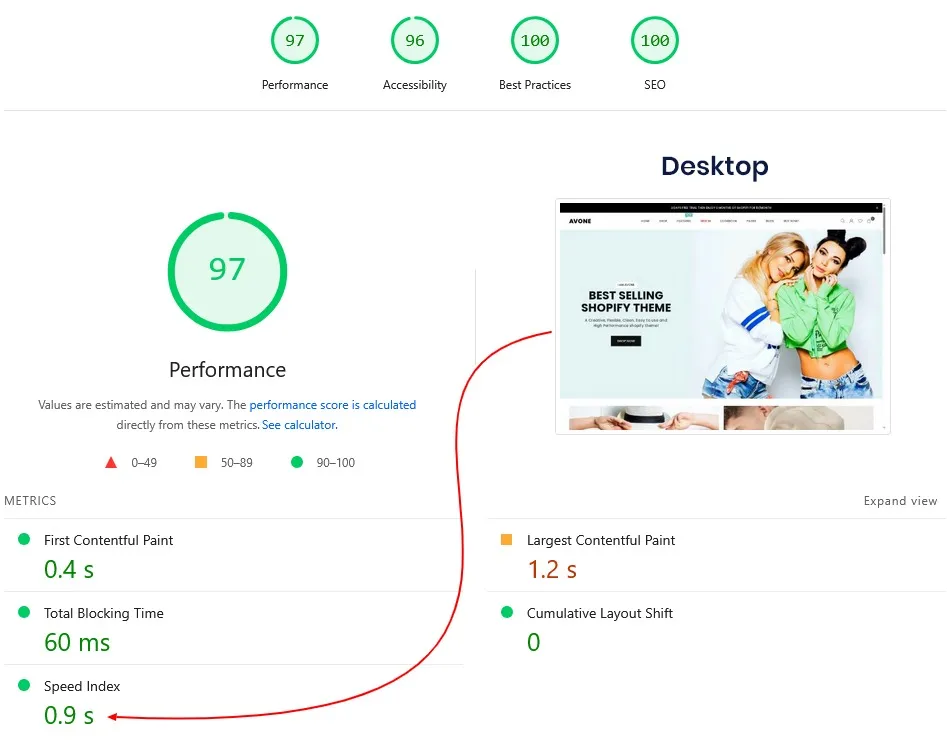Screen dimensions: 947x743
Task: Click the Speed Index 0.9 s value
Action: pos(69,716)
